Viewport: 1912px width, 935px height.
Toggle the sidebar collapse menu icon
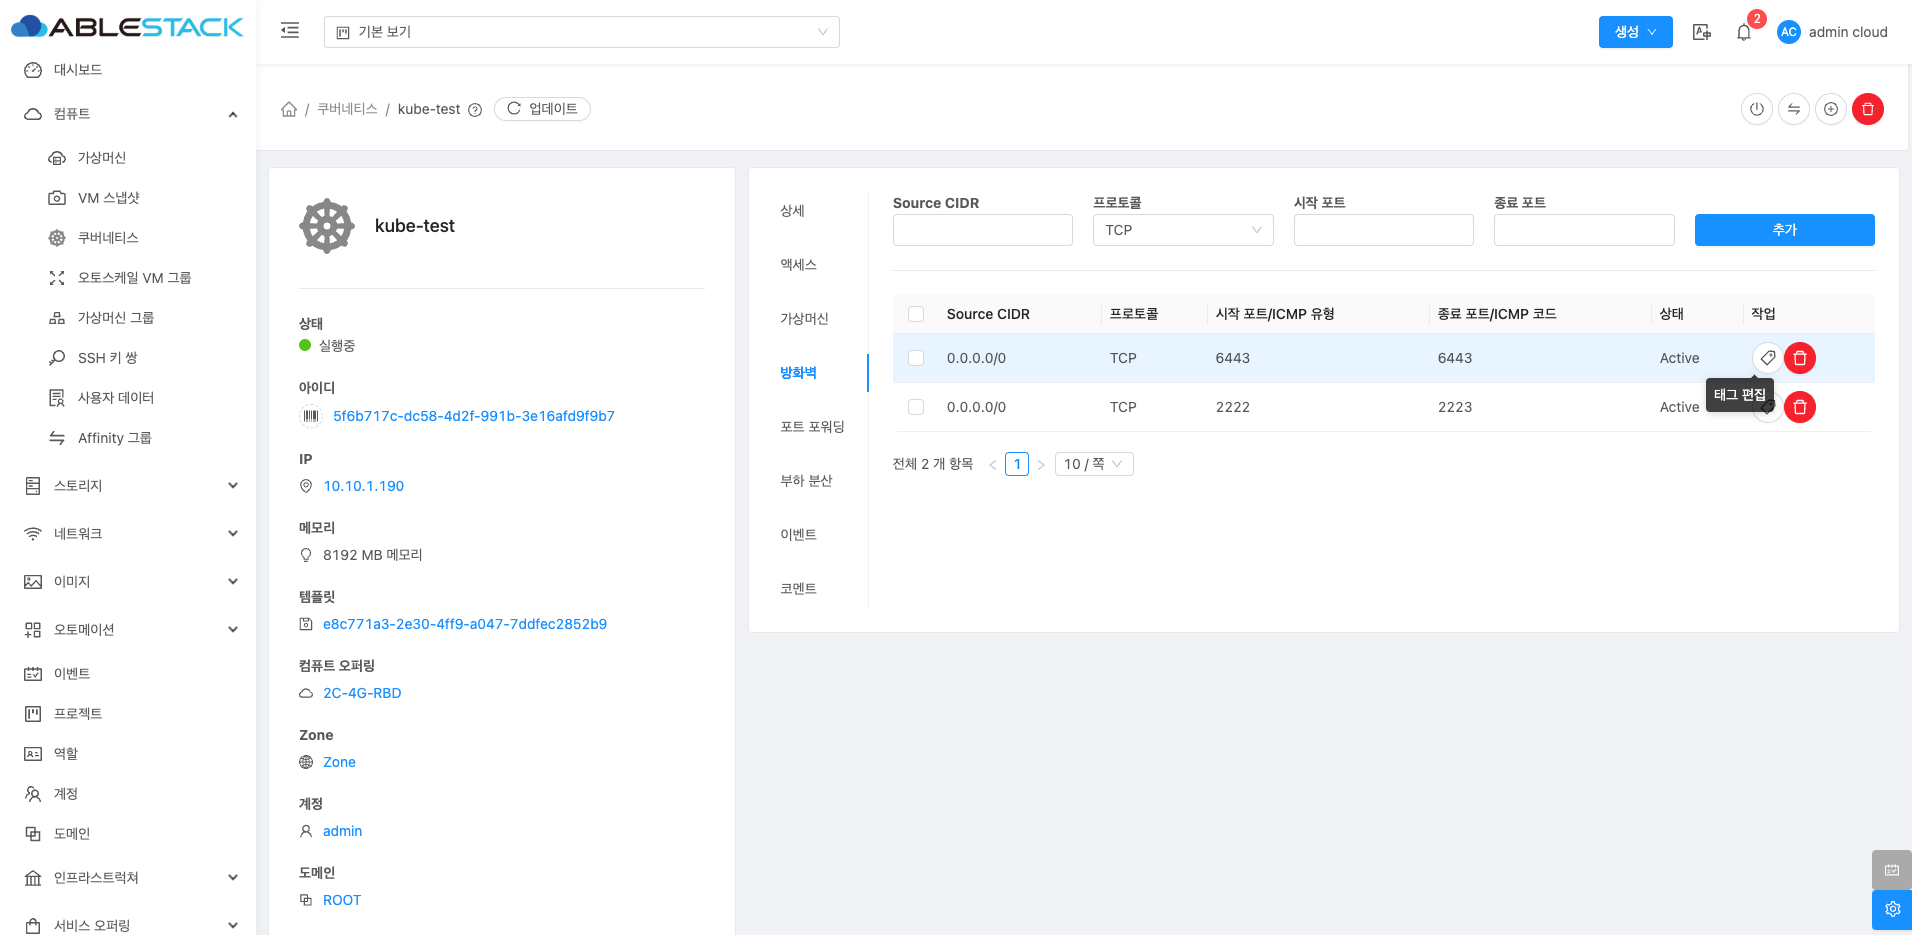pos(290,31)
